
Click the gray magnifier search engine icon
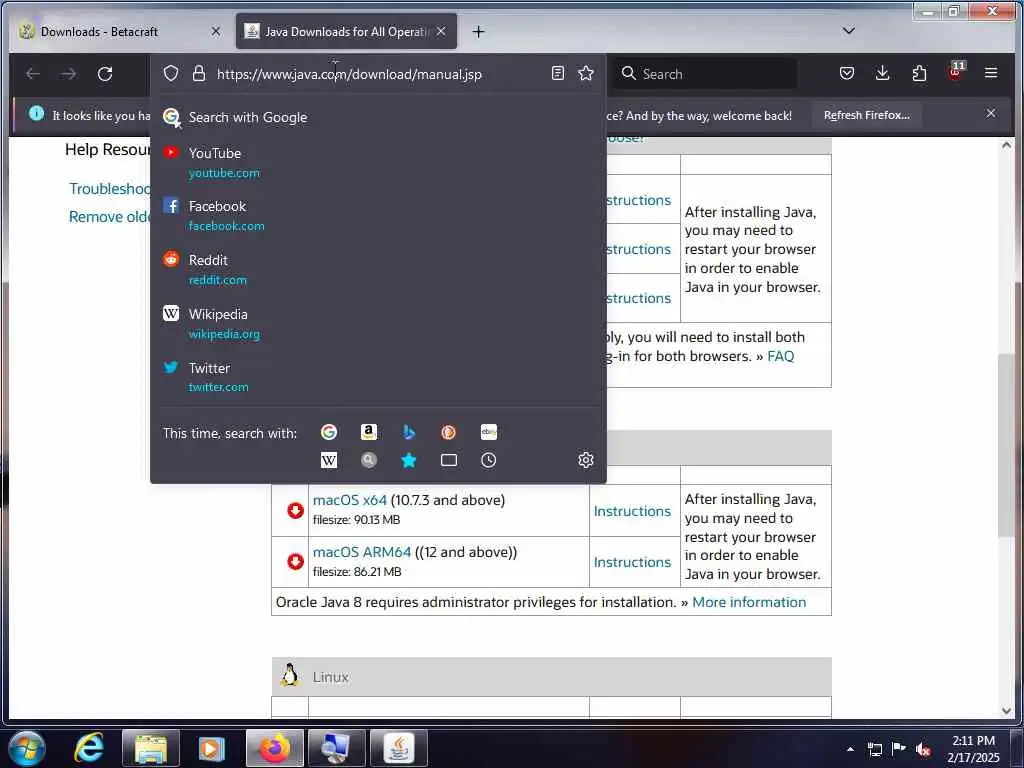coord(369,460)
